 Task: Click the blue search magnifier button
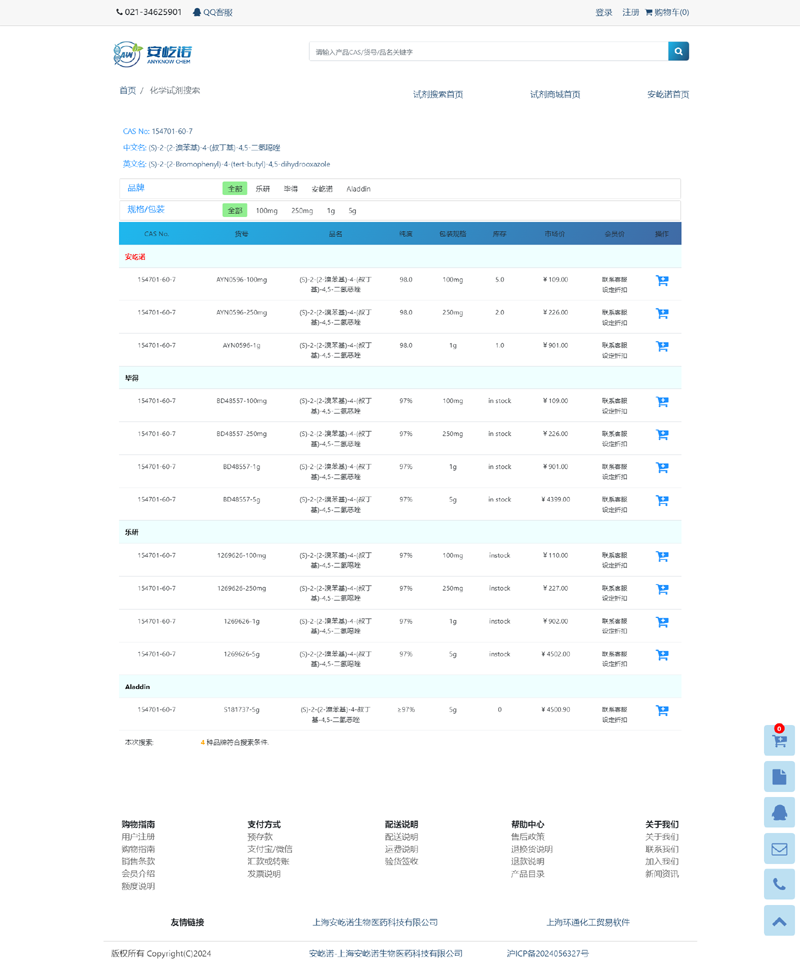(x=678, y=51)
